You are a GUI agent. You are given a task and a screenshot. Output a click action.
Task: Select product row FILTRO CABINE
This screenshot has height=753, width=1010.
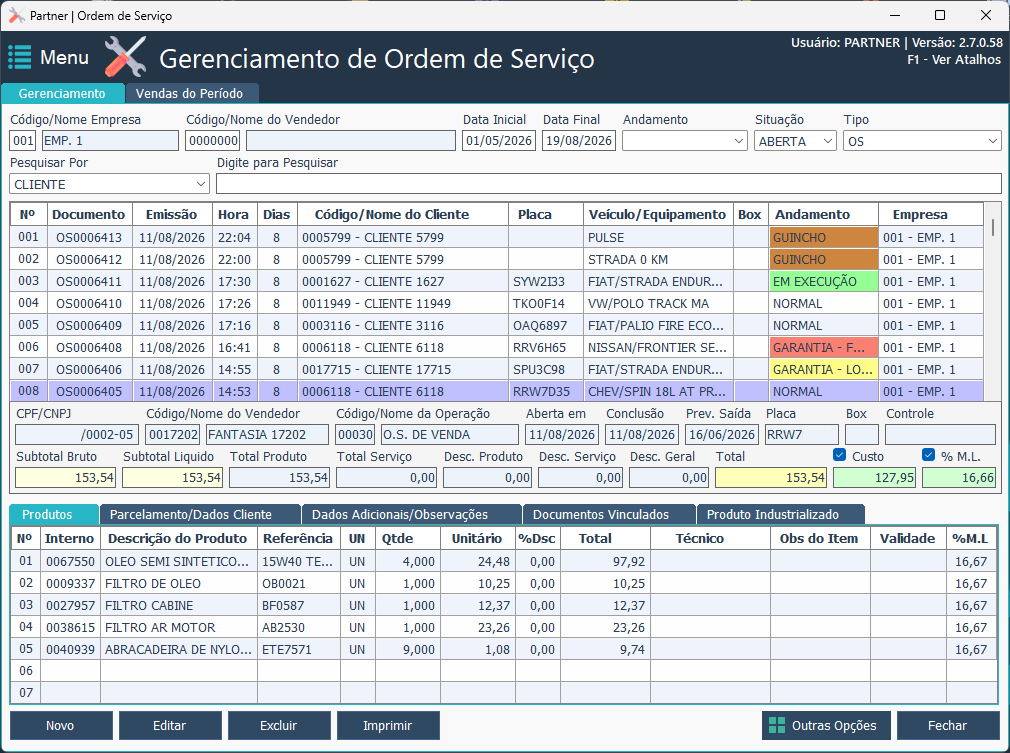point(504,605)
